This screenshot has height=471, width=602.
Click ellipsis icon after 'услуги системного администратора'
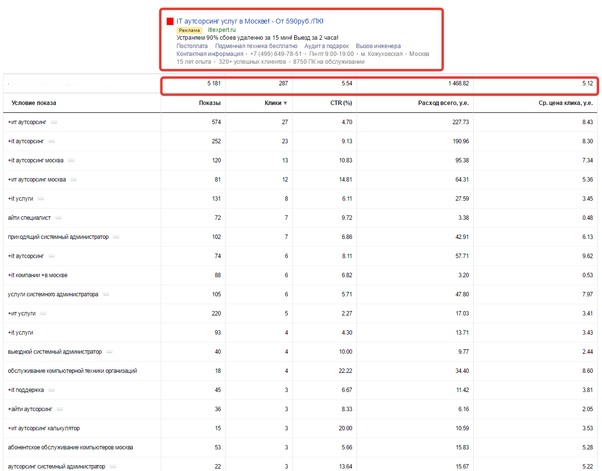point(106,294)
